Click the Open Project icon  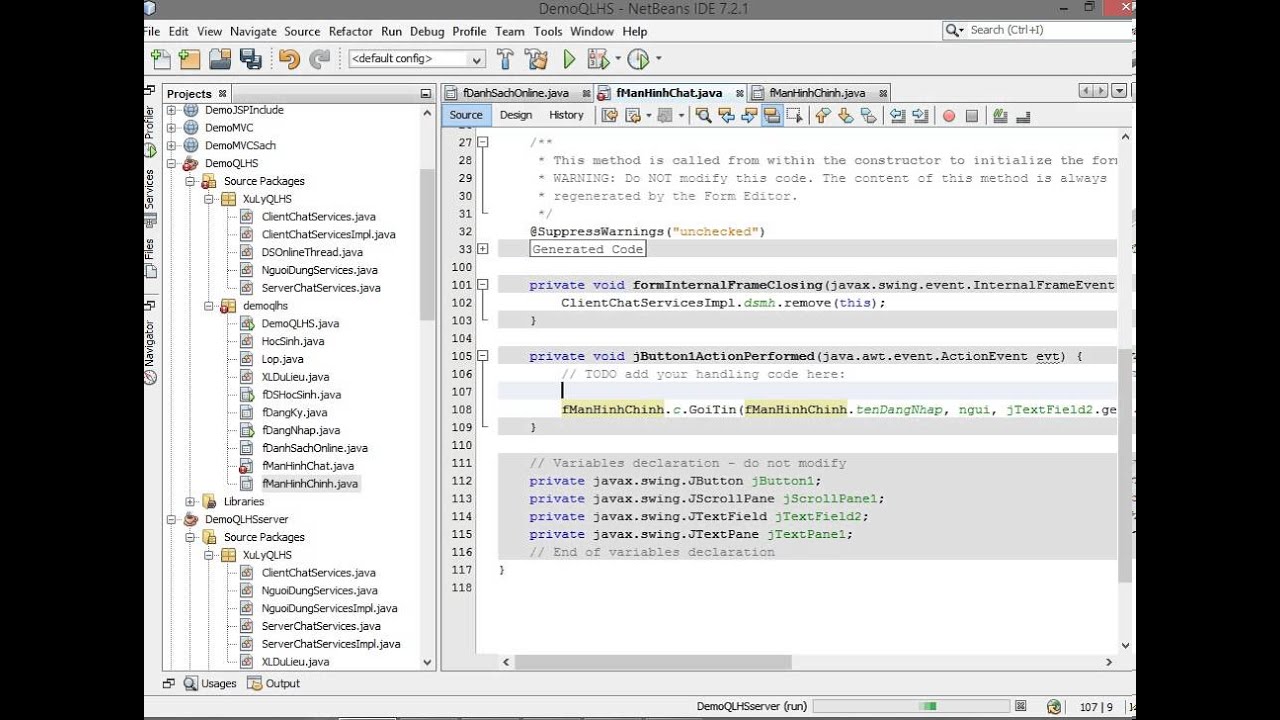click(221, 59)
